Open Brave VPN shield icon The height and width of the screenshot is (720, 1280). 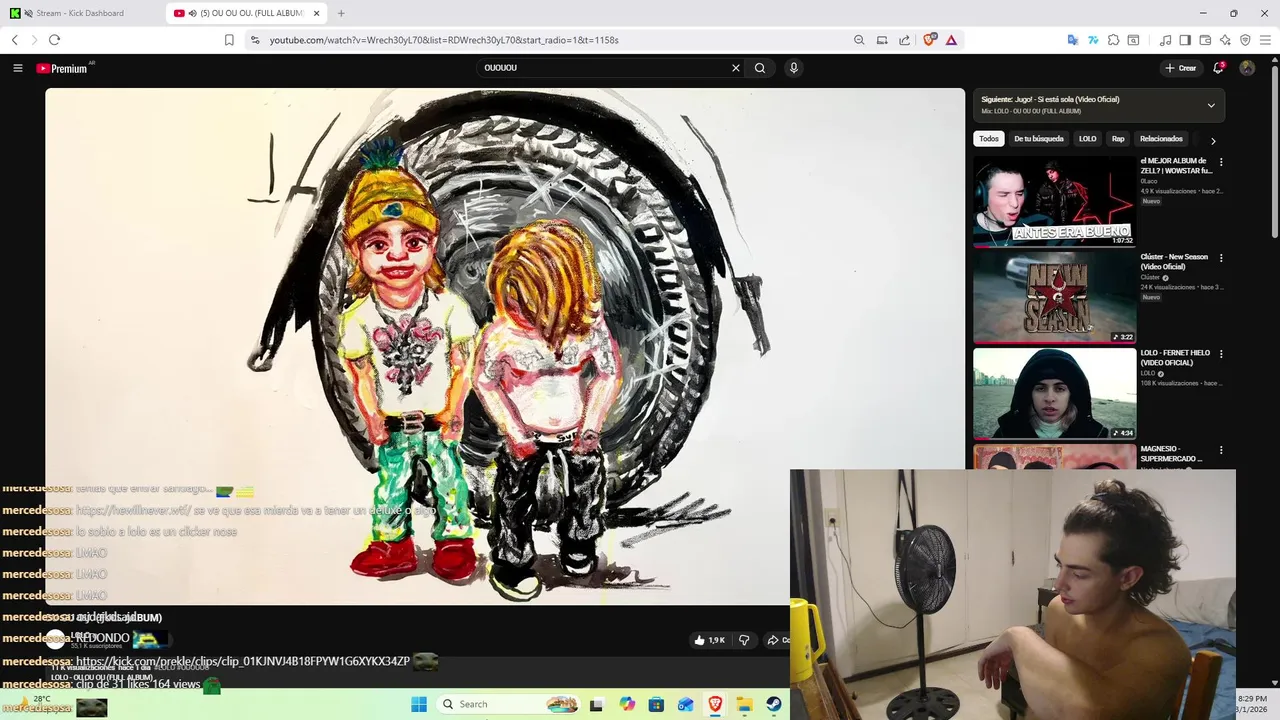(x=1245, y=40)
